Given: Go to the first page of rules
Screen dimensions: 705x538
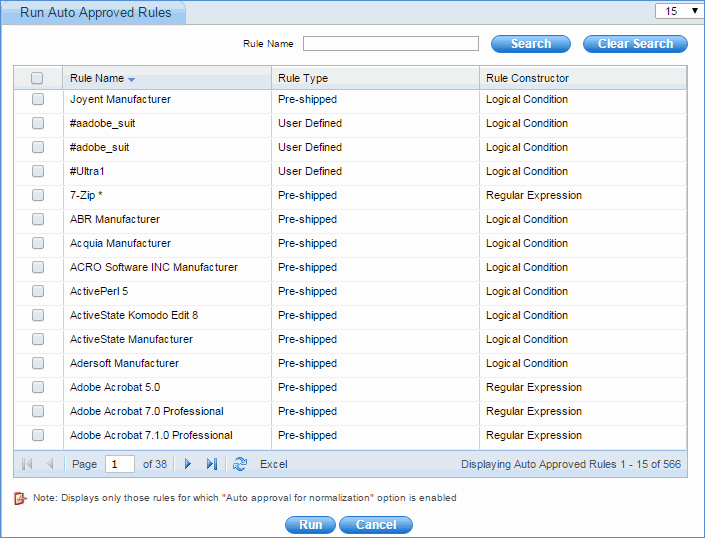Looking at the screenshot, I should tap(27, 464).
